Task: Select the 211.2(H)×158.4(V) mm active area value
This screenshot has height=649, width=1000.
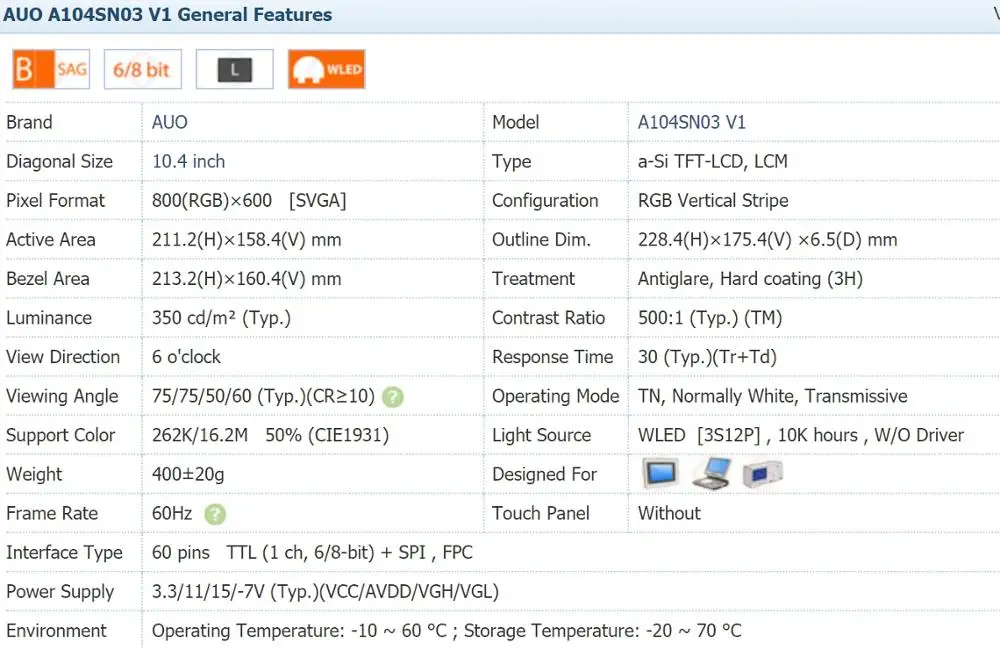Action: tap(246, 240)
